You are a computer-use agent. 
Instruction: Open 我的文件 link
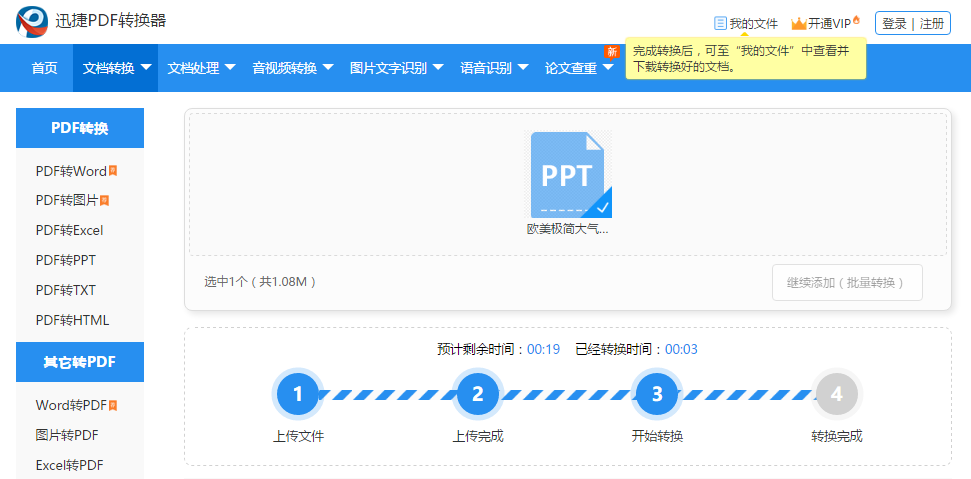(754, 24)
